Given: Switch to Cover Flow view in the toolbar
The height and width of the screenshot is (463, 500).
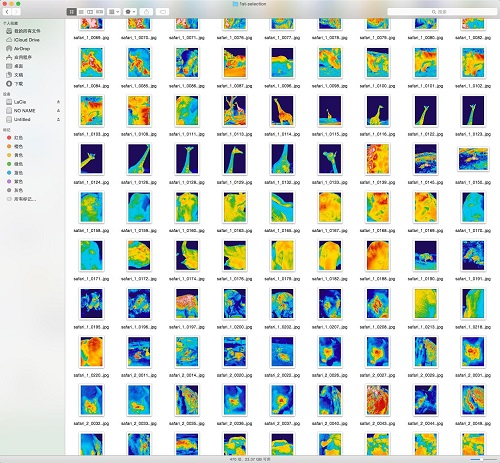Looking at the screenshot, I should 99,12.
